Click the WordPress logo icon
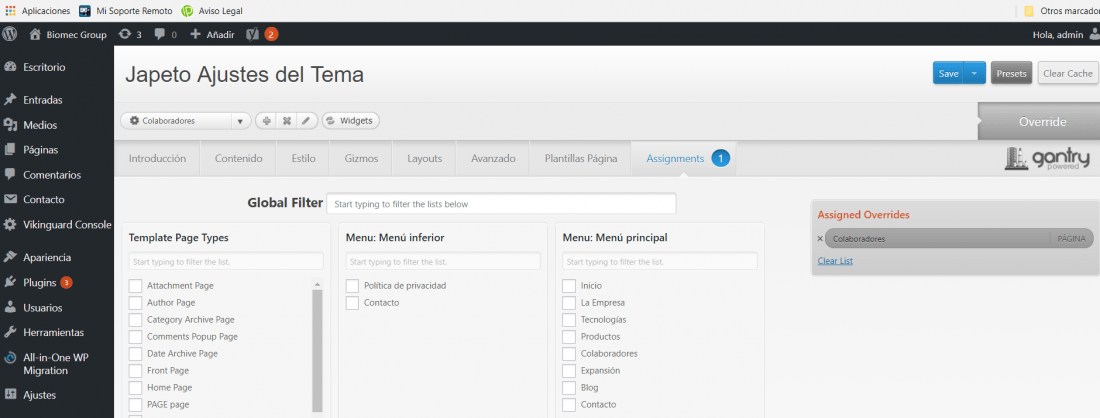The height and width of the screenshot is (418, 1100). 10,34
